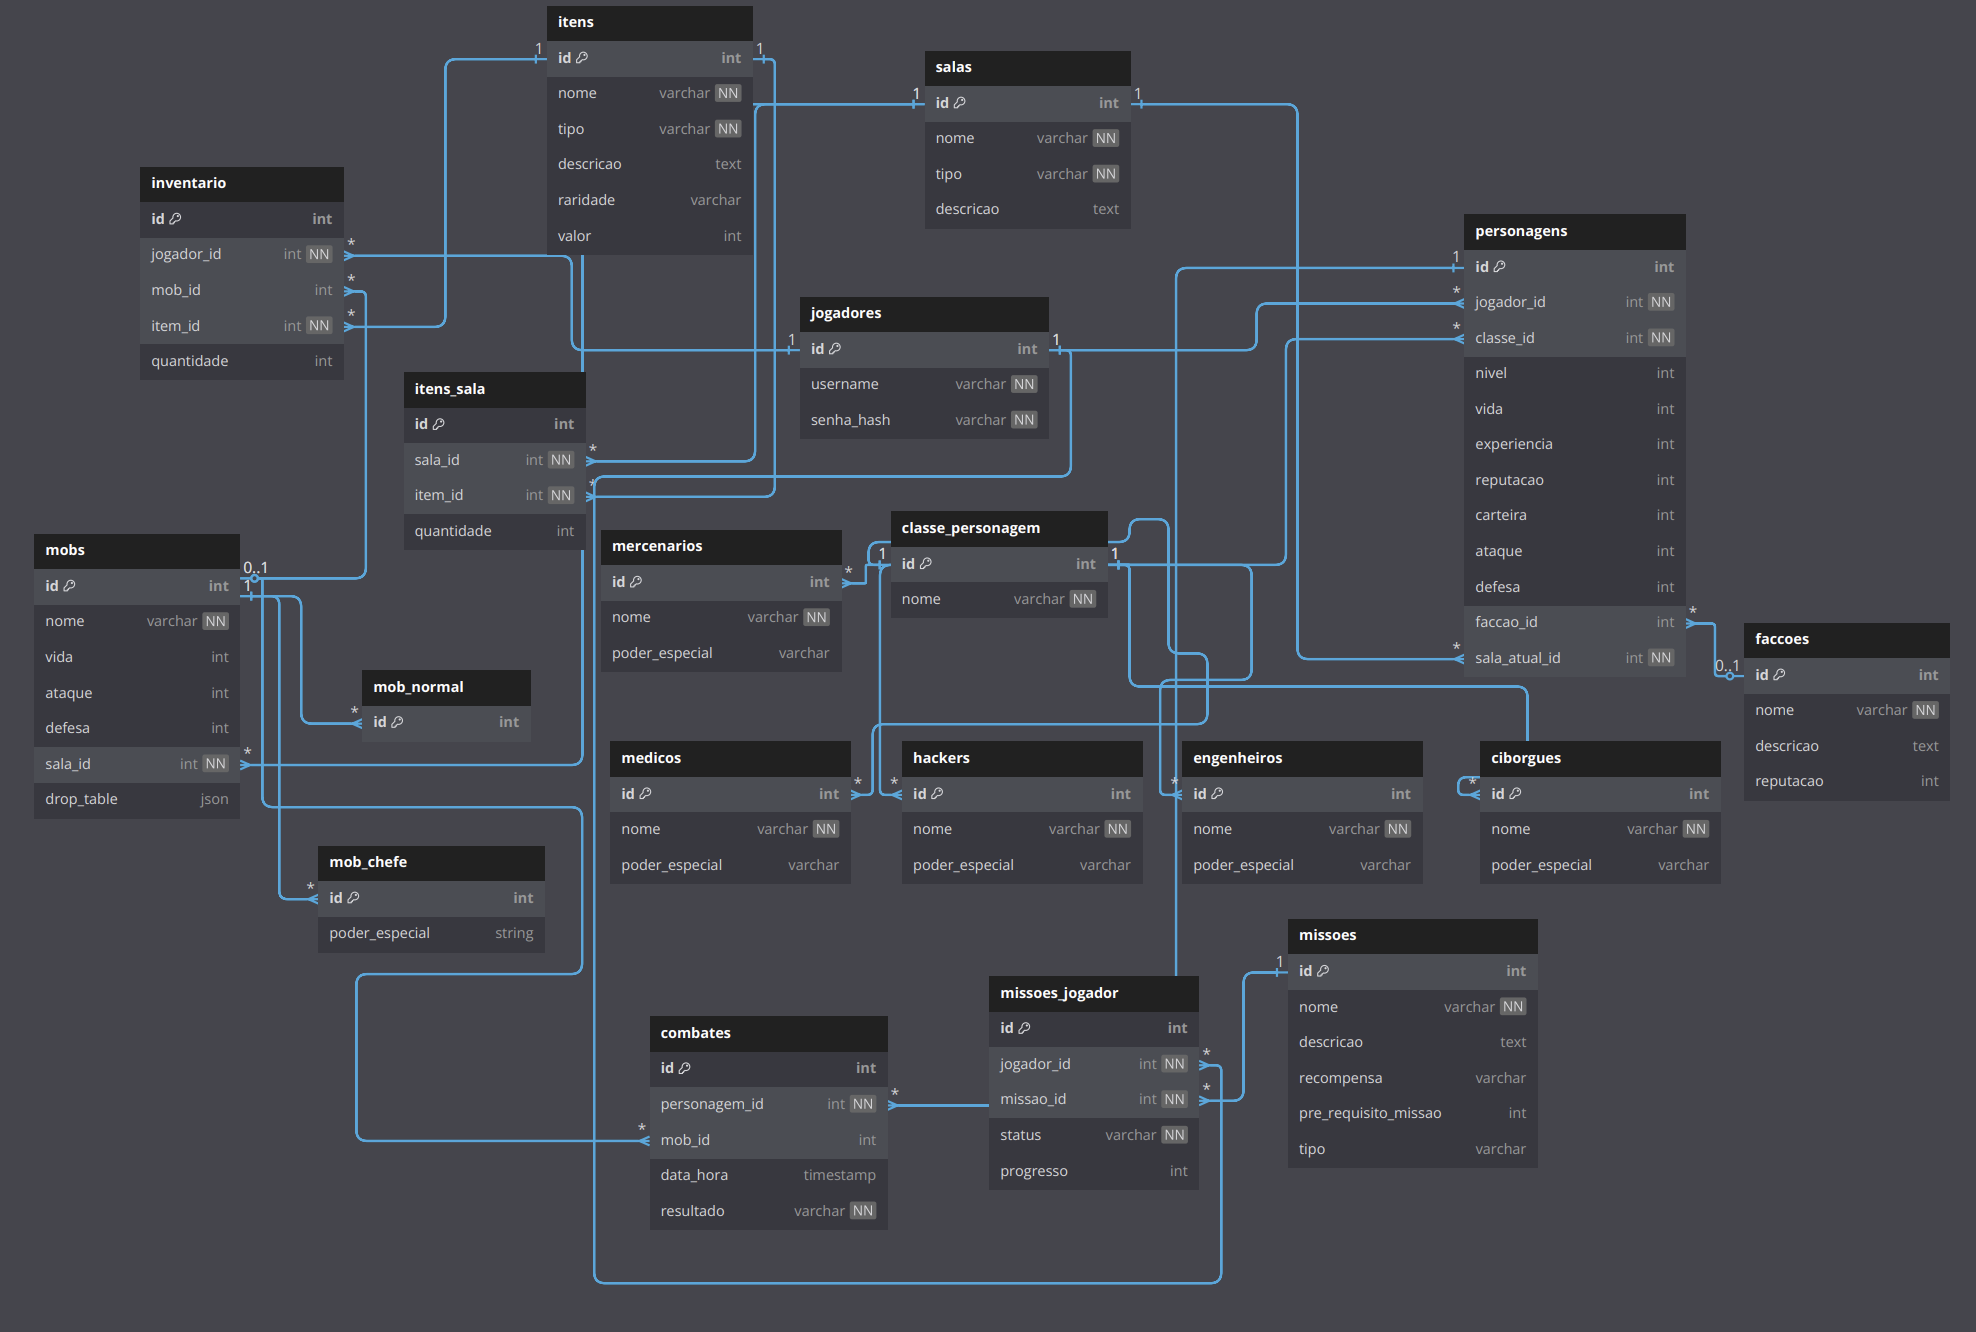Click the missao_id field in missoes_jogador table
This screenshot has height=1332, width=1976.
tap(1093, 1099)
